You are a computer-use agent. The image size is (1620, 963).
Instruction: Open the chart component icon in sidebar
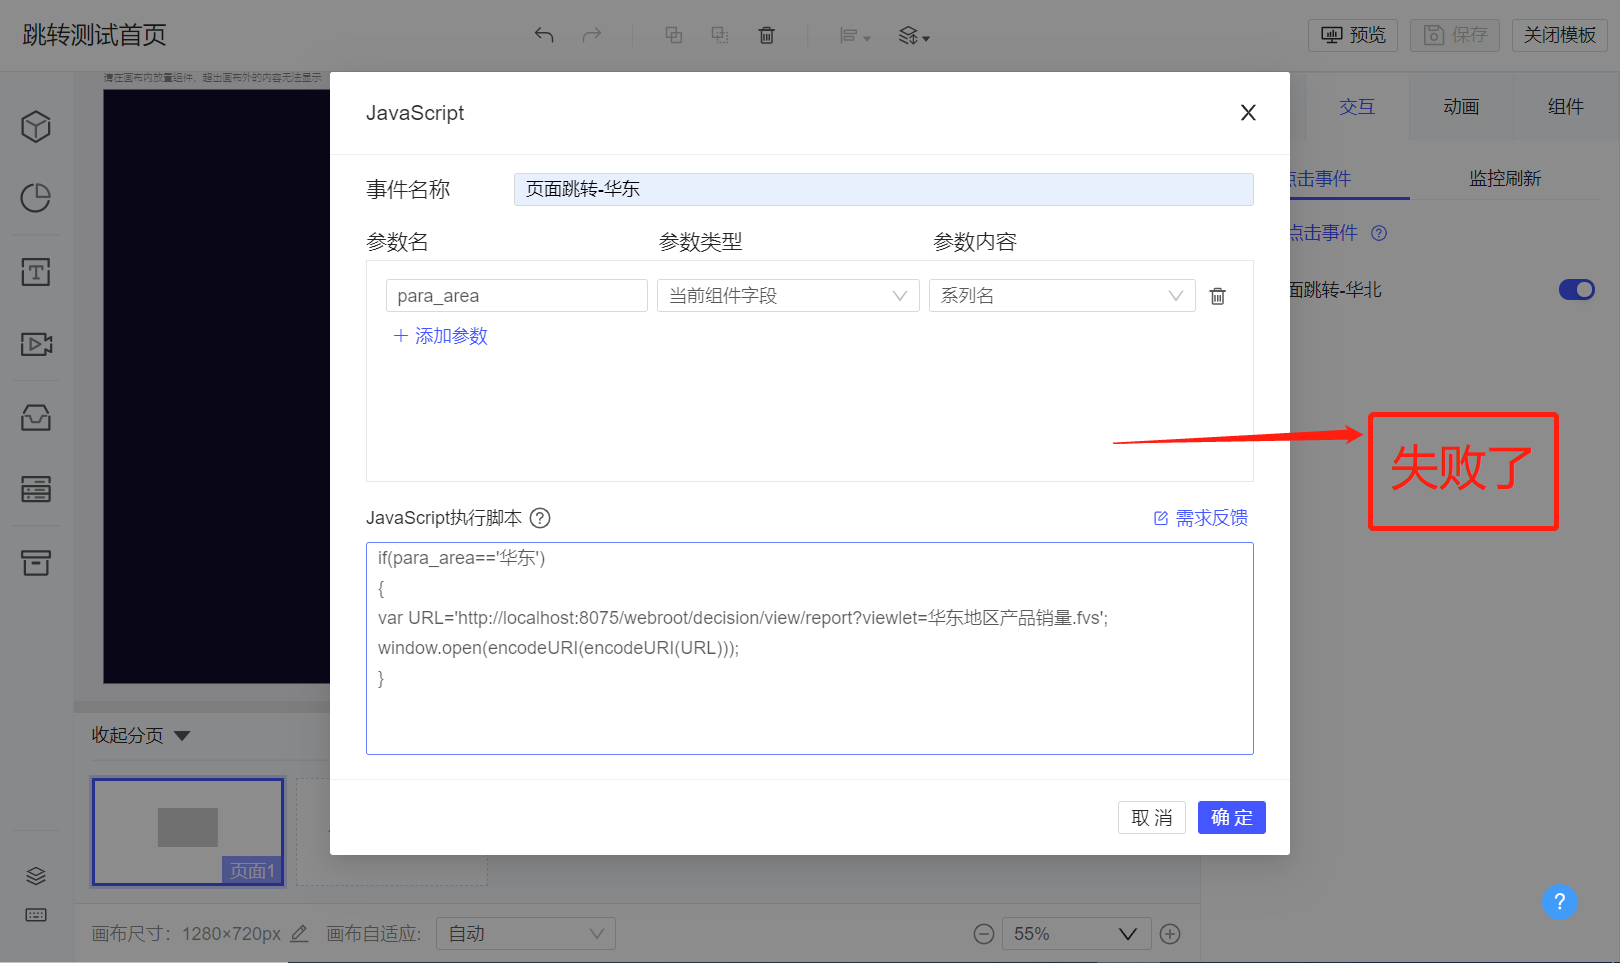(x=36, y=198)
